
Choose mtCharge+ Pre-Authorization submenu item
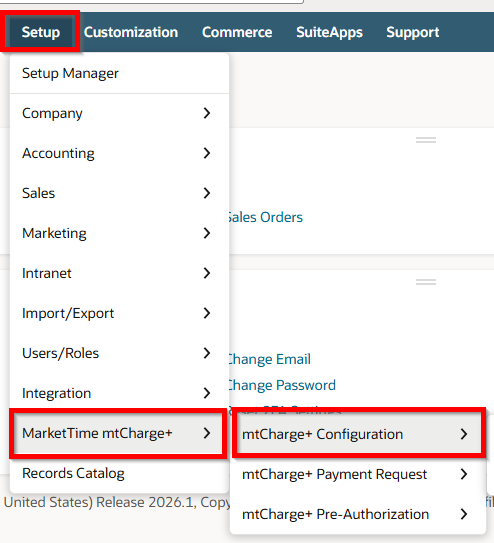point(358,514)
